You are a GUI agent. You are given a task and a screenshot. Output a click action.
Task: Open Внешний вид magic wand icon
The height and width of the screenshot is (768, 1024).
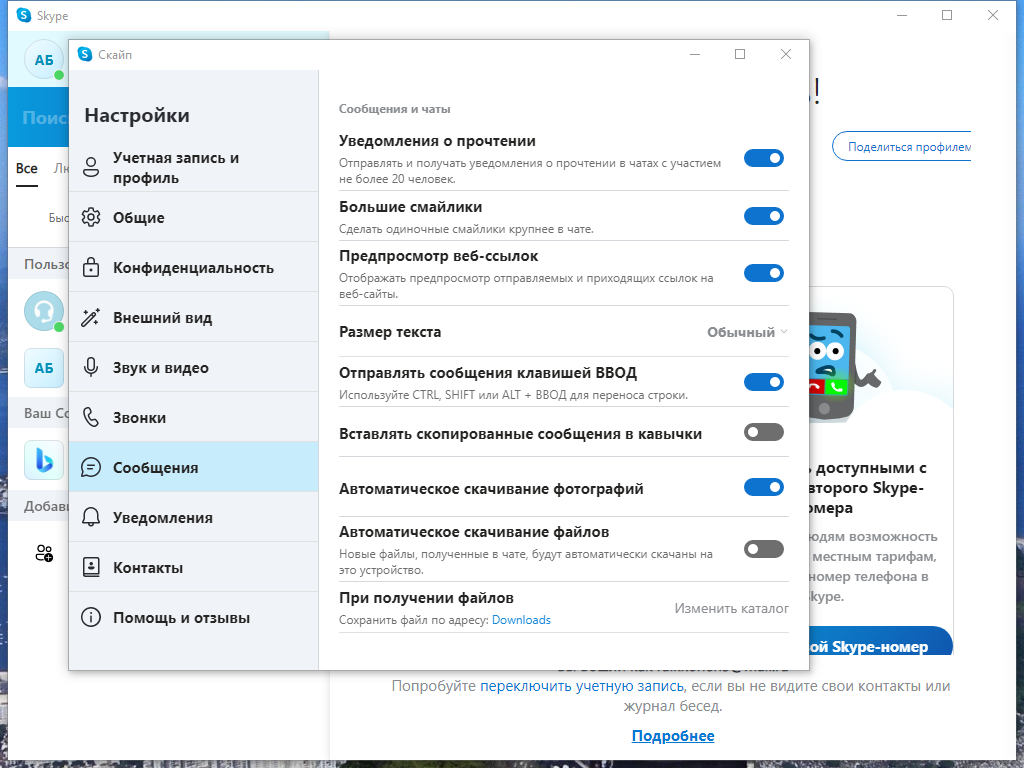91,318
